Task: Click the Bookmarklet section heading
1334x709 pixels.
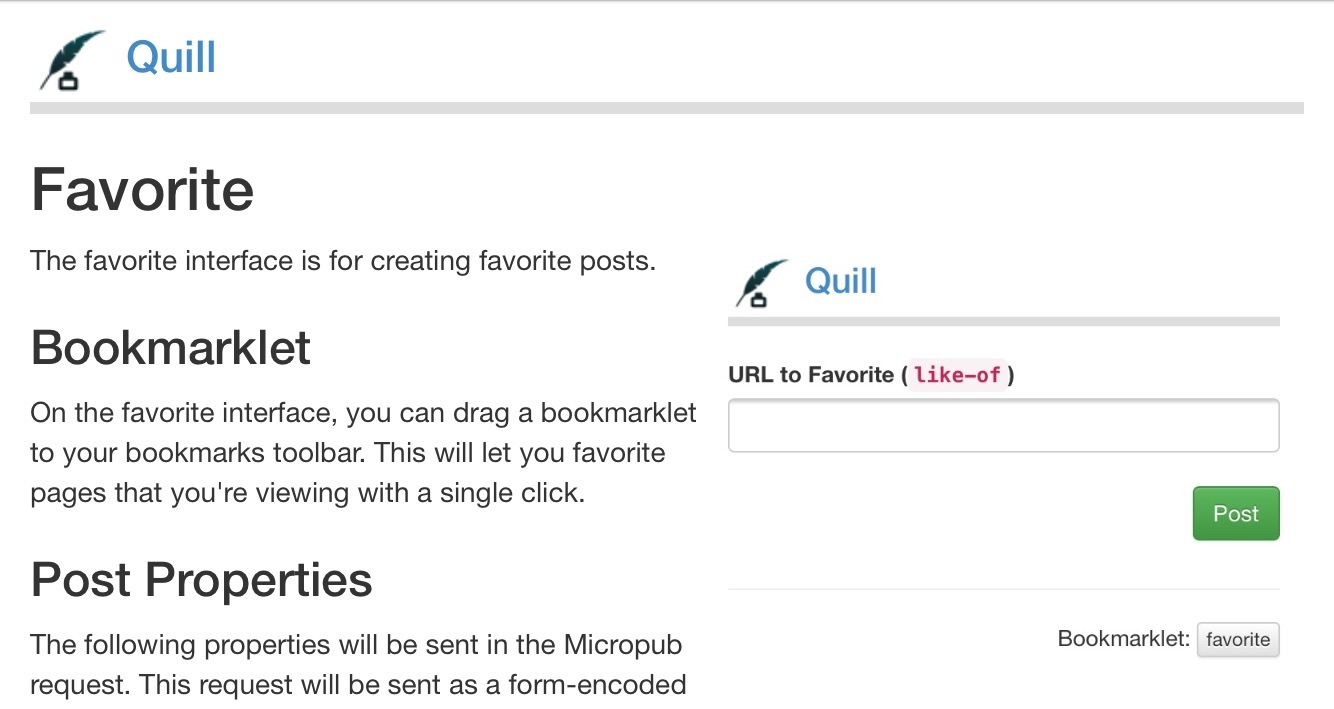Action: [171, 348]
